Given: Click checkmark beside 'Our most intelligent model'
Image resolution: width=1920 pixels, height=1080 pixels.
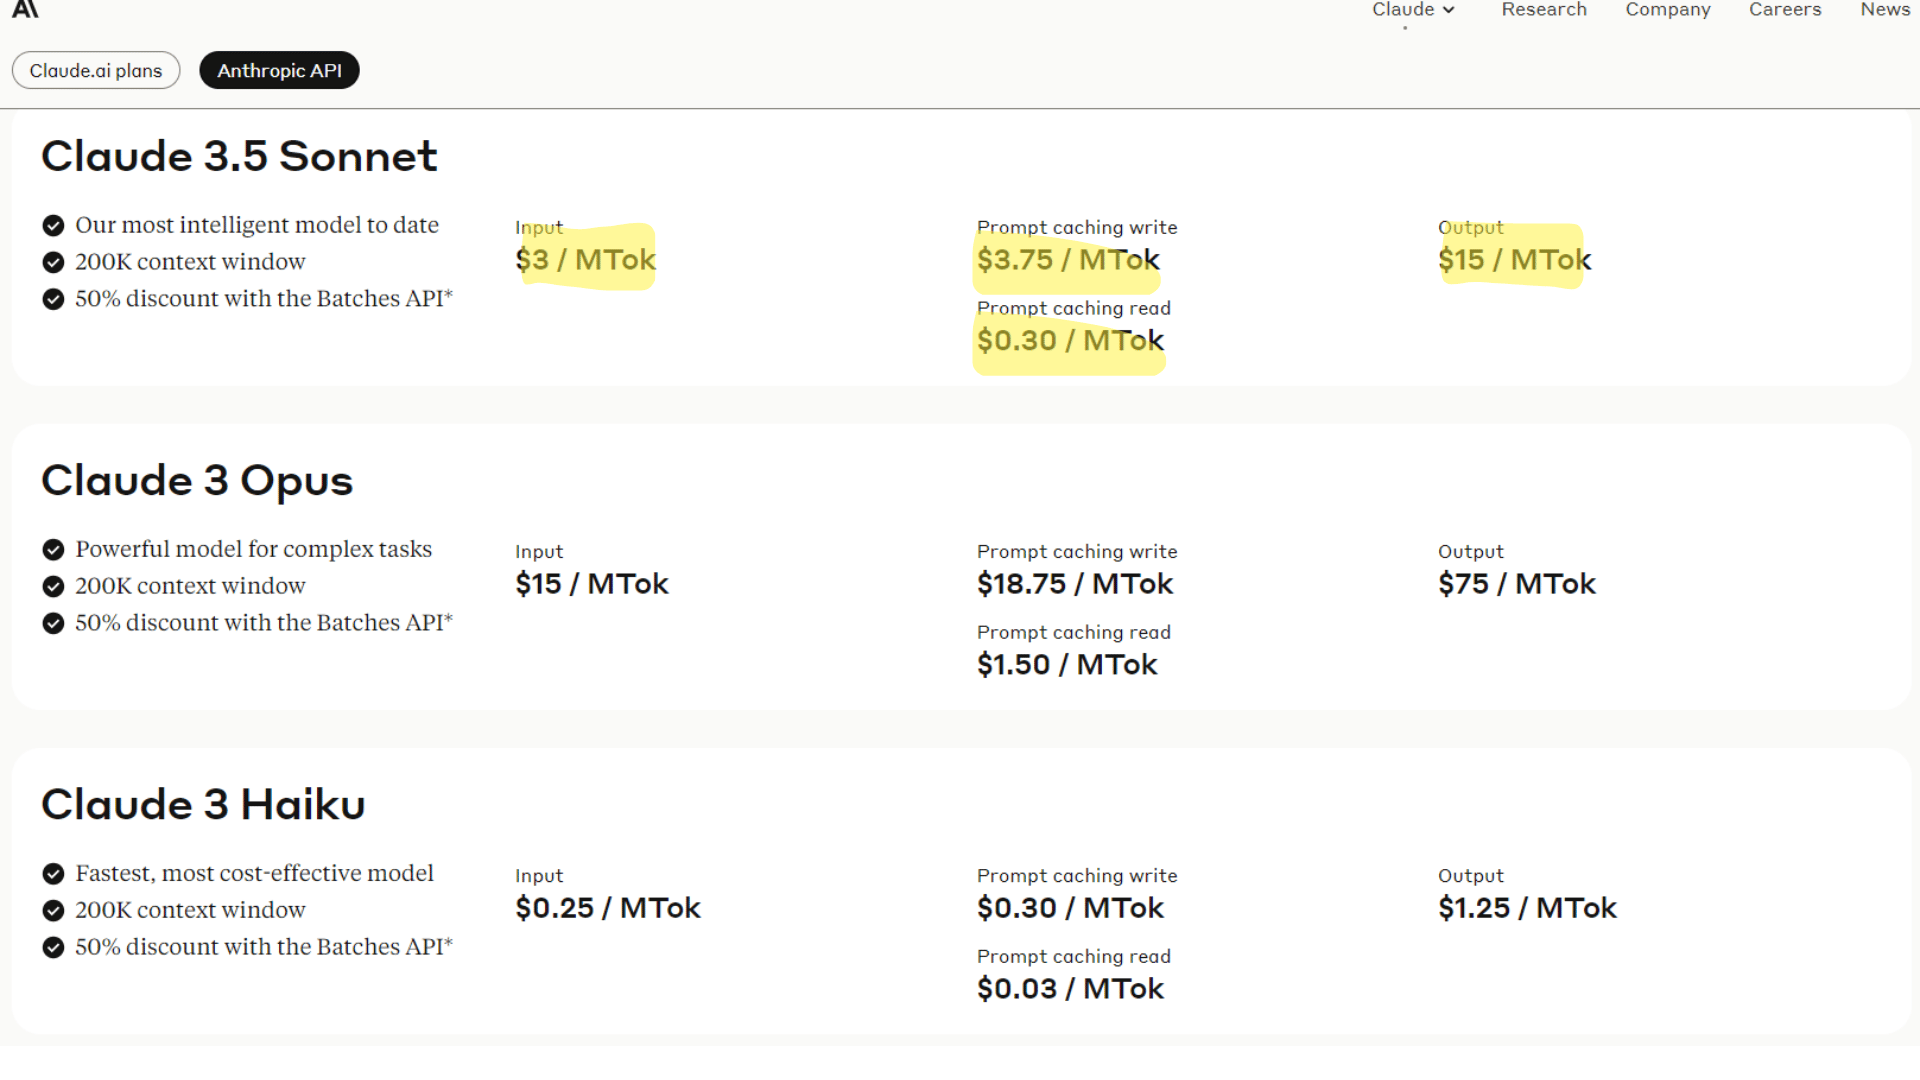Looking at the screenshot, I should [53, 225].
